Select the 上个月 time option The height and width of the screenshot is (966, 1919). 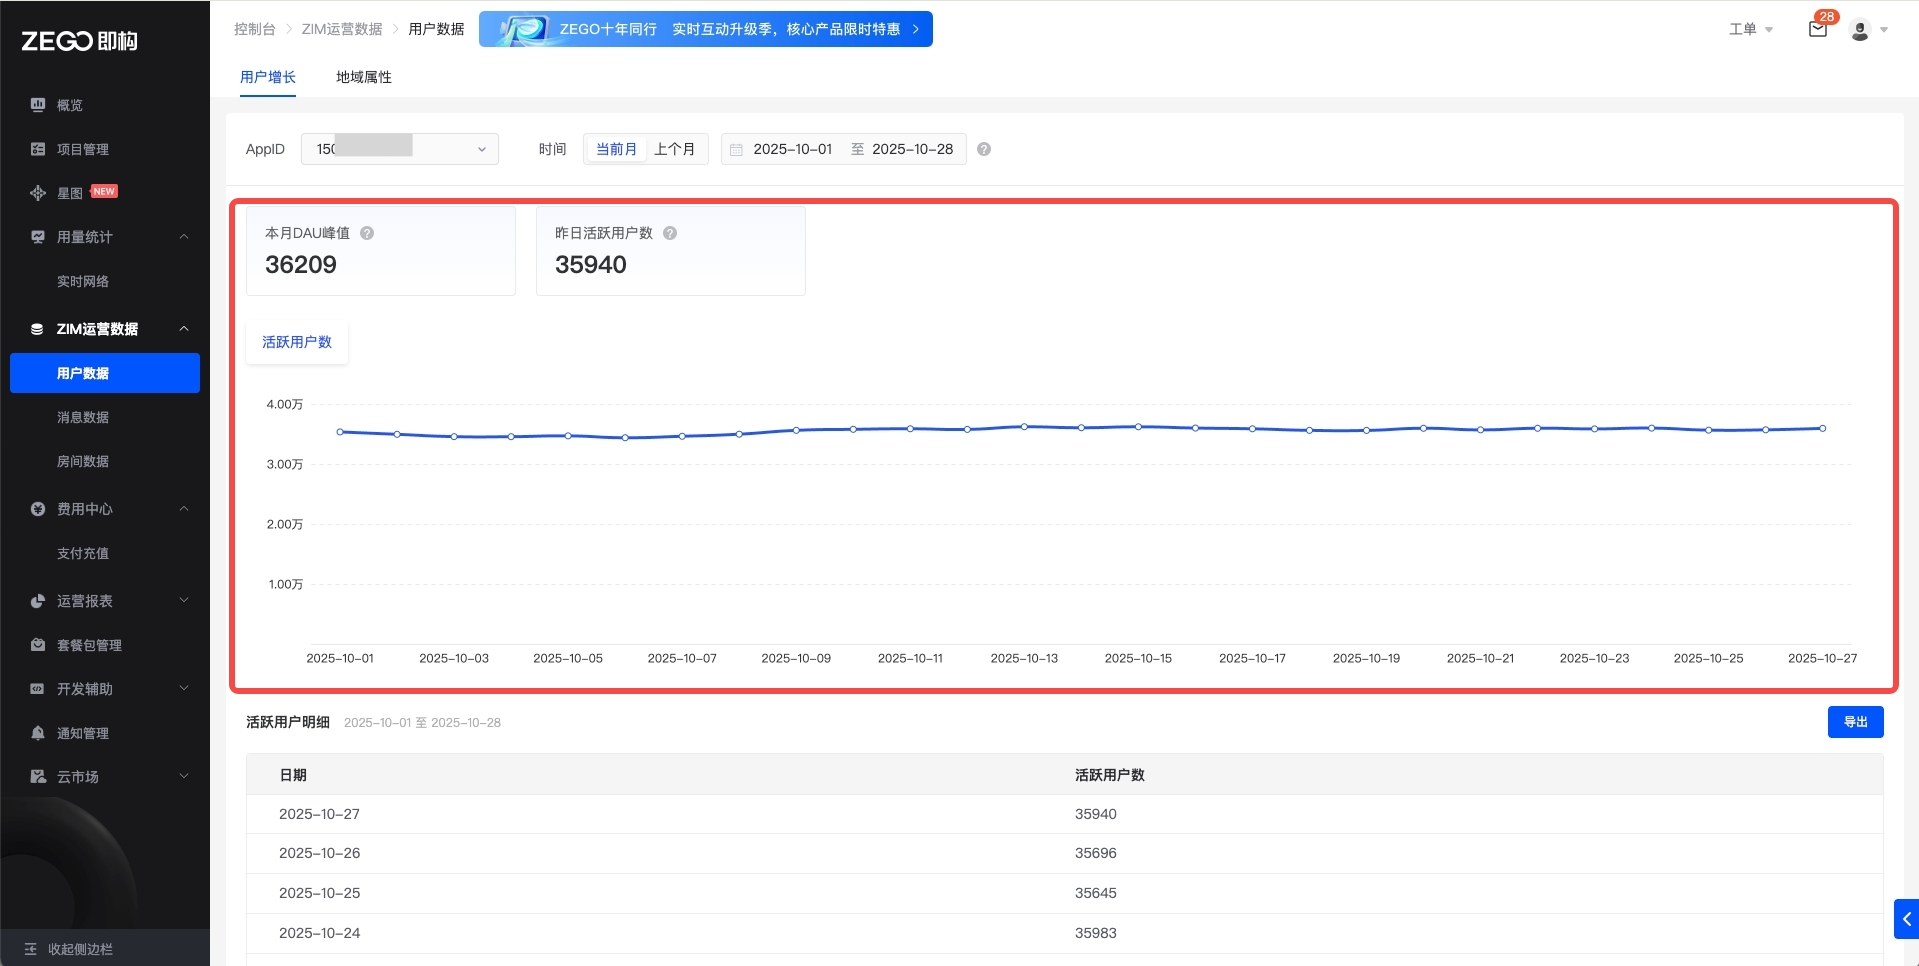(674, 149)
